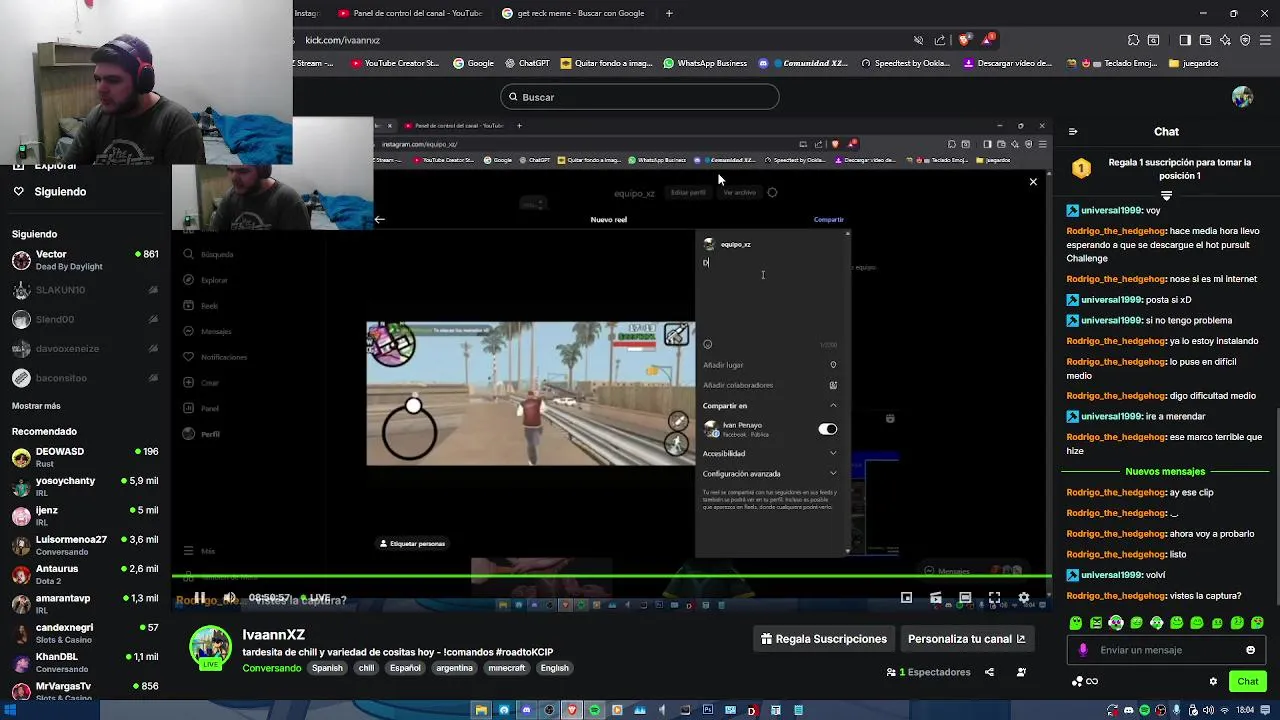Click Etiquetar personas in reel dialog
The height and width of the screenshot is (720, 1280).
point(412,543)
